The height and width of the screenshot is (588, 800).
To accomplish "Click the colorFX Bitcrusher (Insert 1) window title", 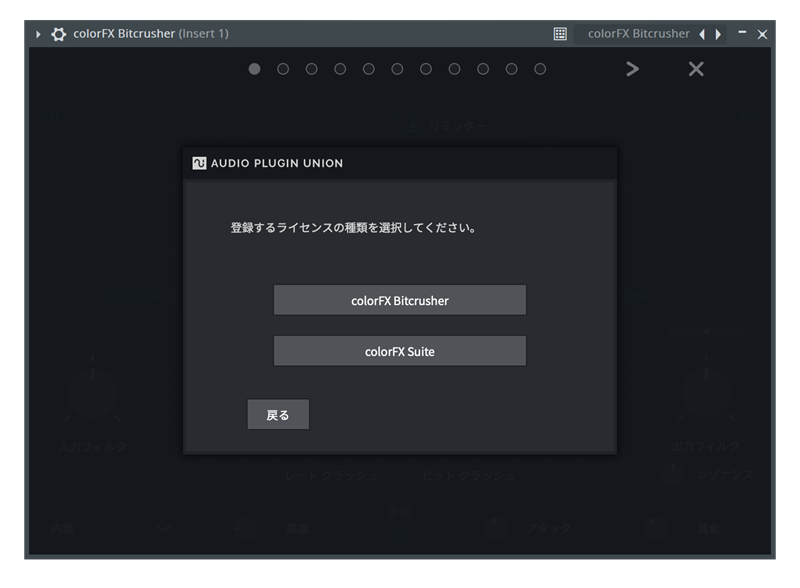I will [151, 34].
